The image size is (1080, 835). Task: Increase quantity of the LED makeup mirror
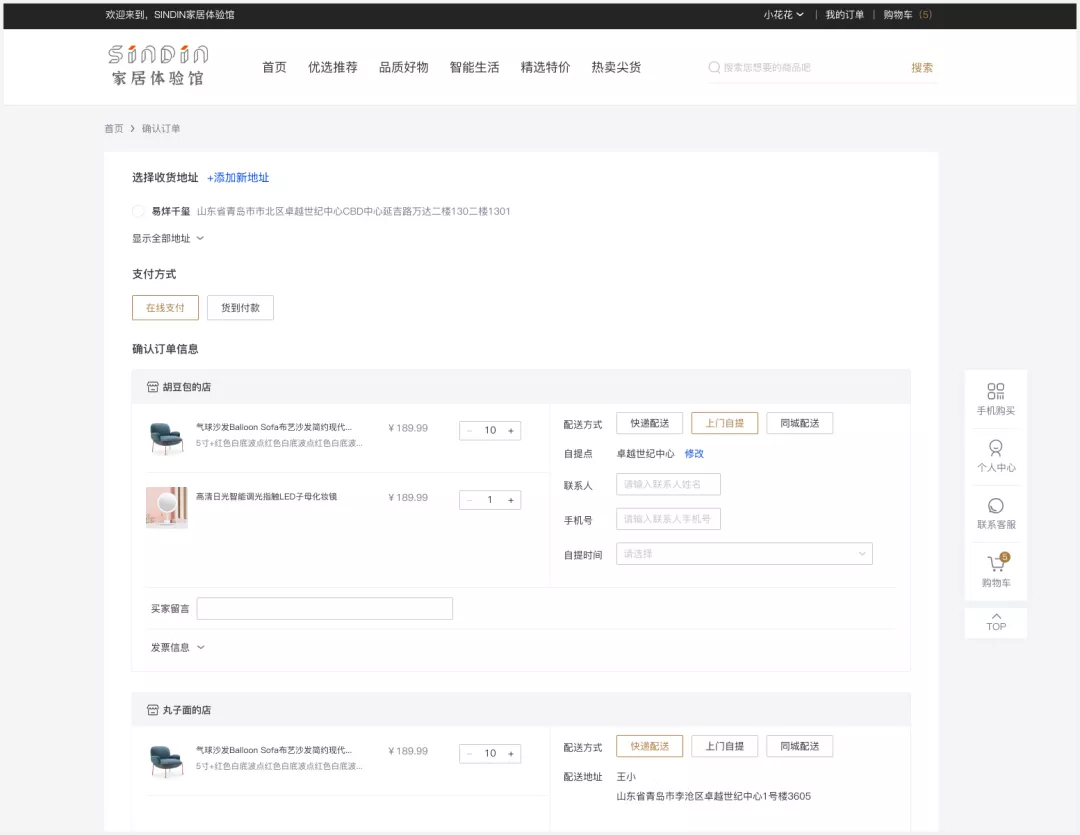510,500
